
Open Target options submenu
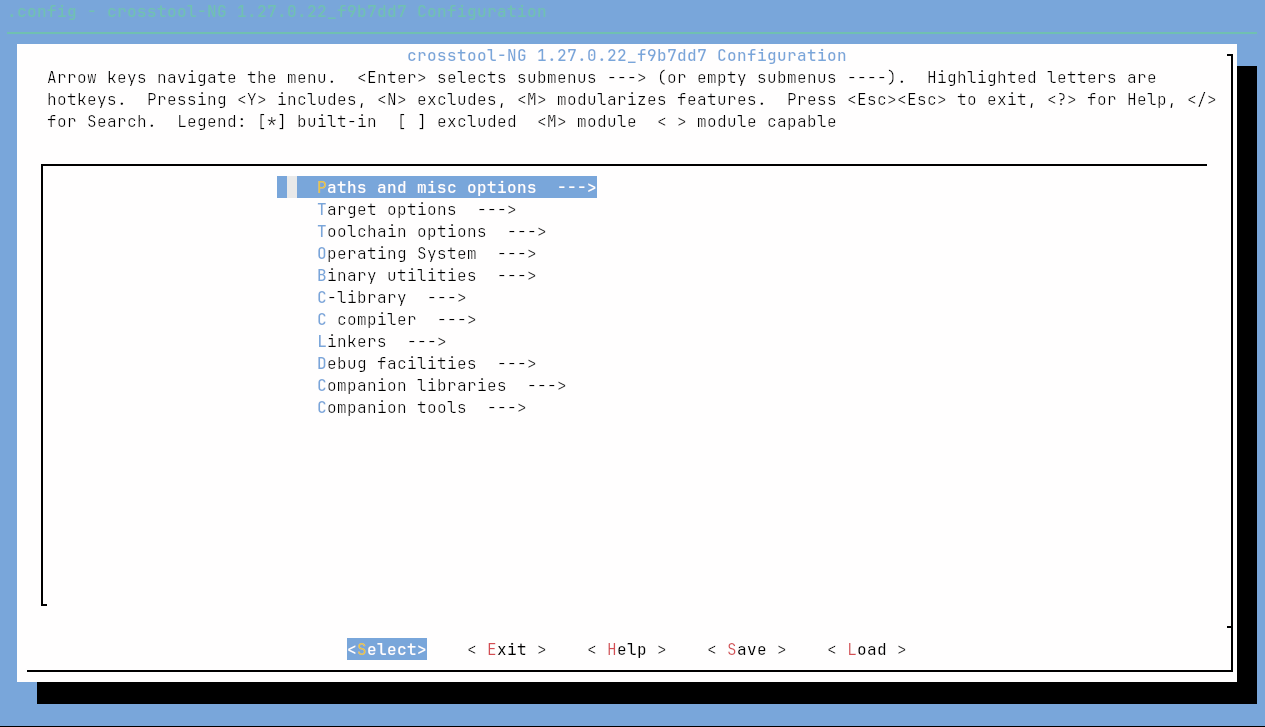[x=416, y=209]
